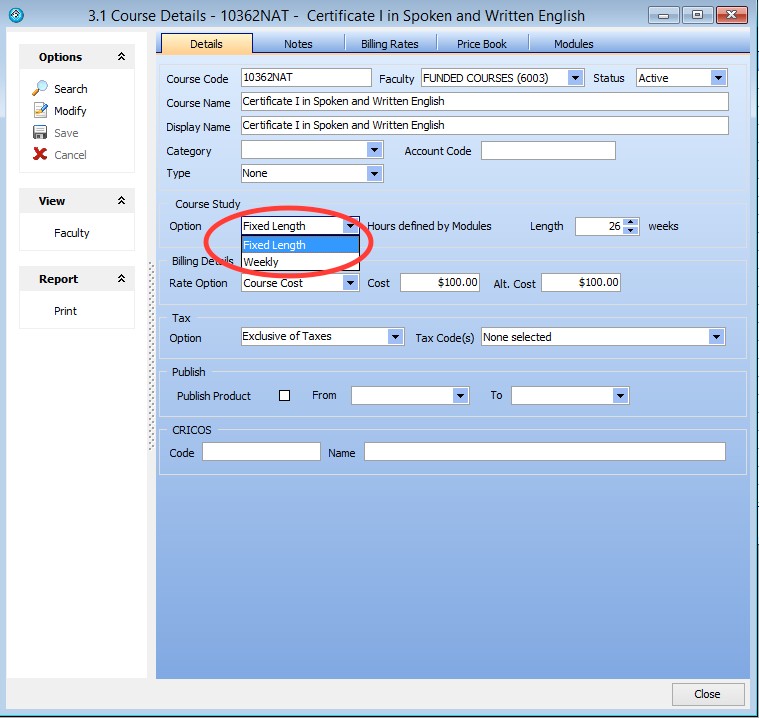Toggle the Publish Product checkbox
Image resolution: width=759 pixels, height=718 pixels.
[284, 396]
